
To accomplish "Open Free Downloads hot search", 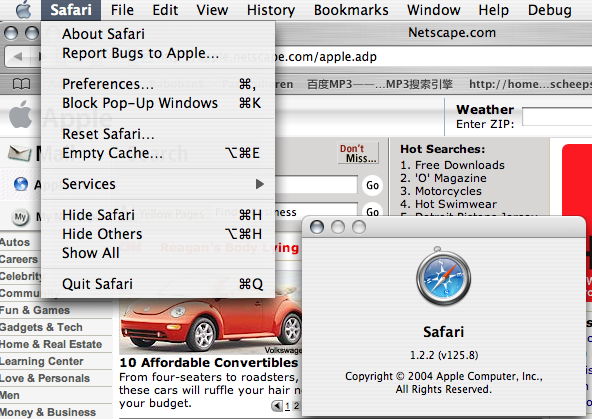I will [459, 165].
